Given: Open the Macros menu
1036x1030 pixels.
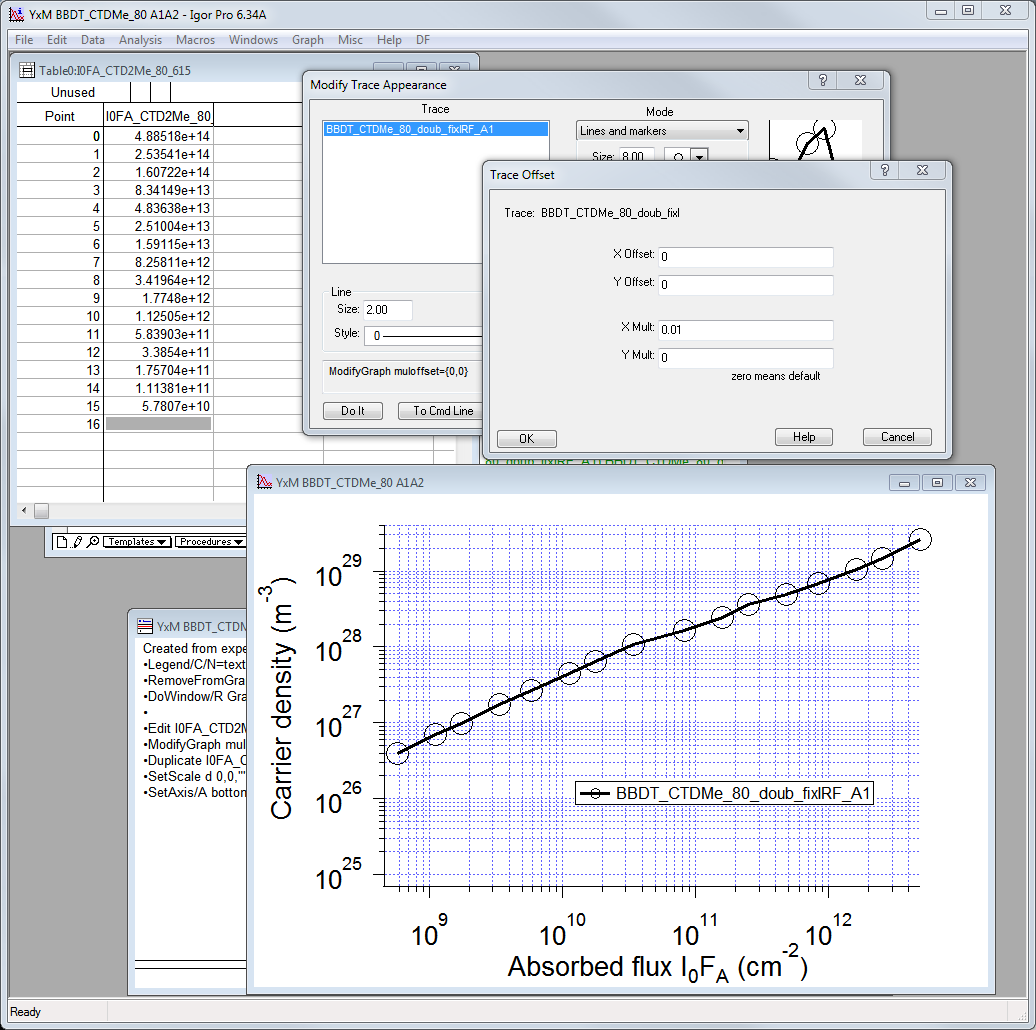Looking at the screenshot, I should pyautogui.click(x=195, y=40).
